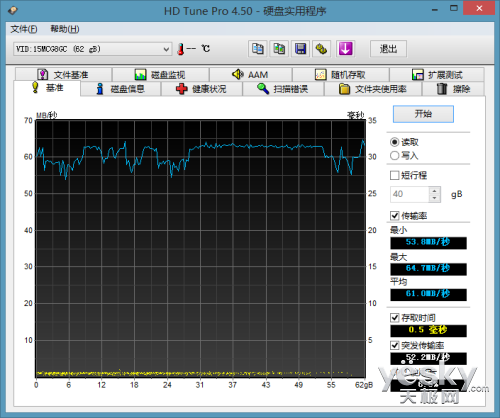Click the 开始 start button
The width and height of the screenshot is (500, 418).
(x=423, y=114)
